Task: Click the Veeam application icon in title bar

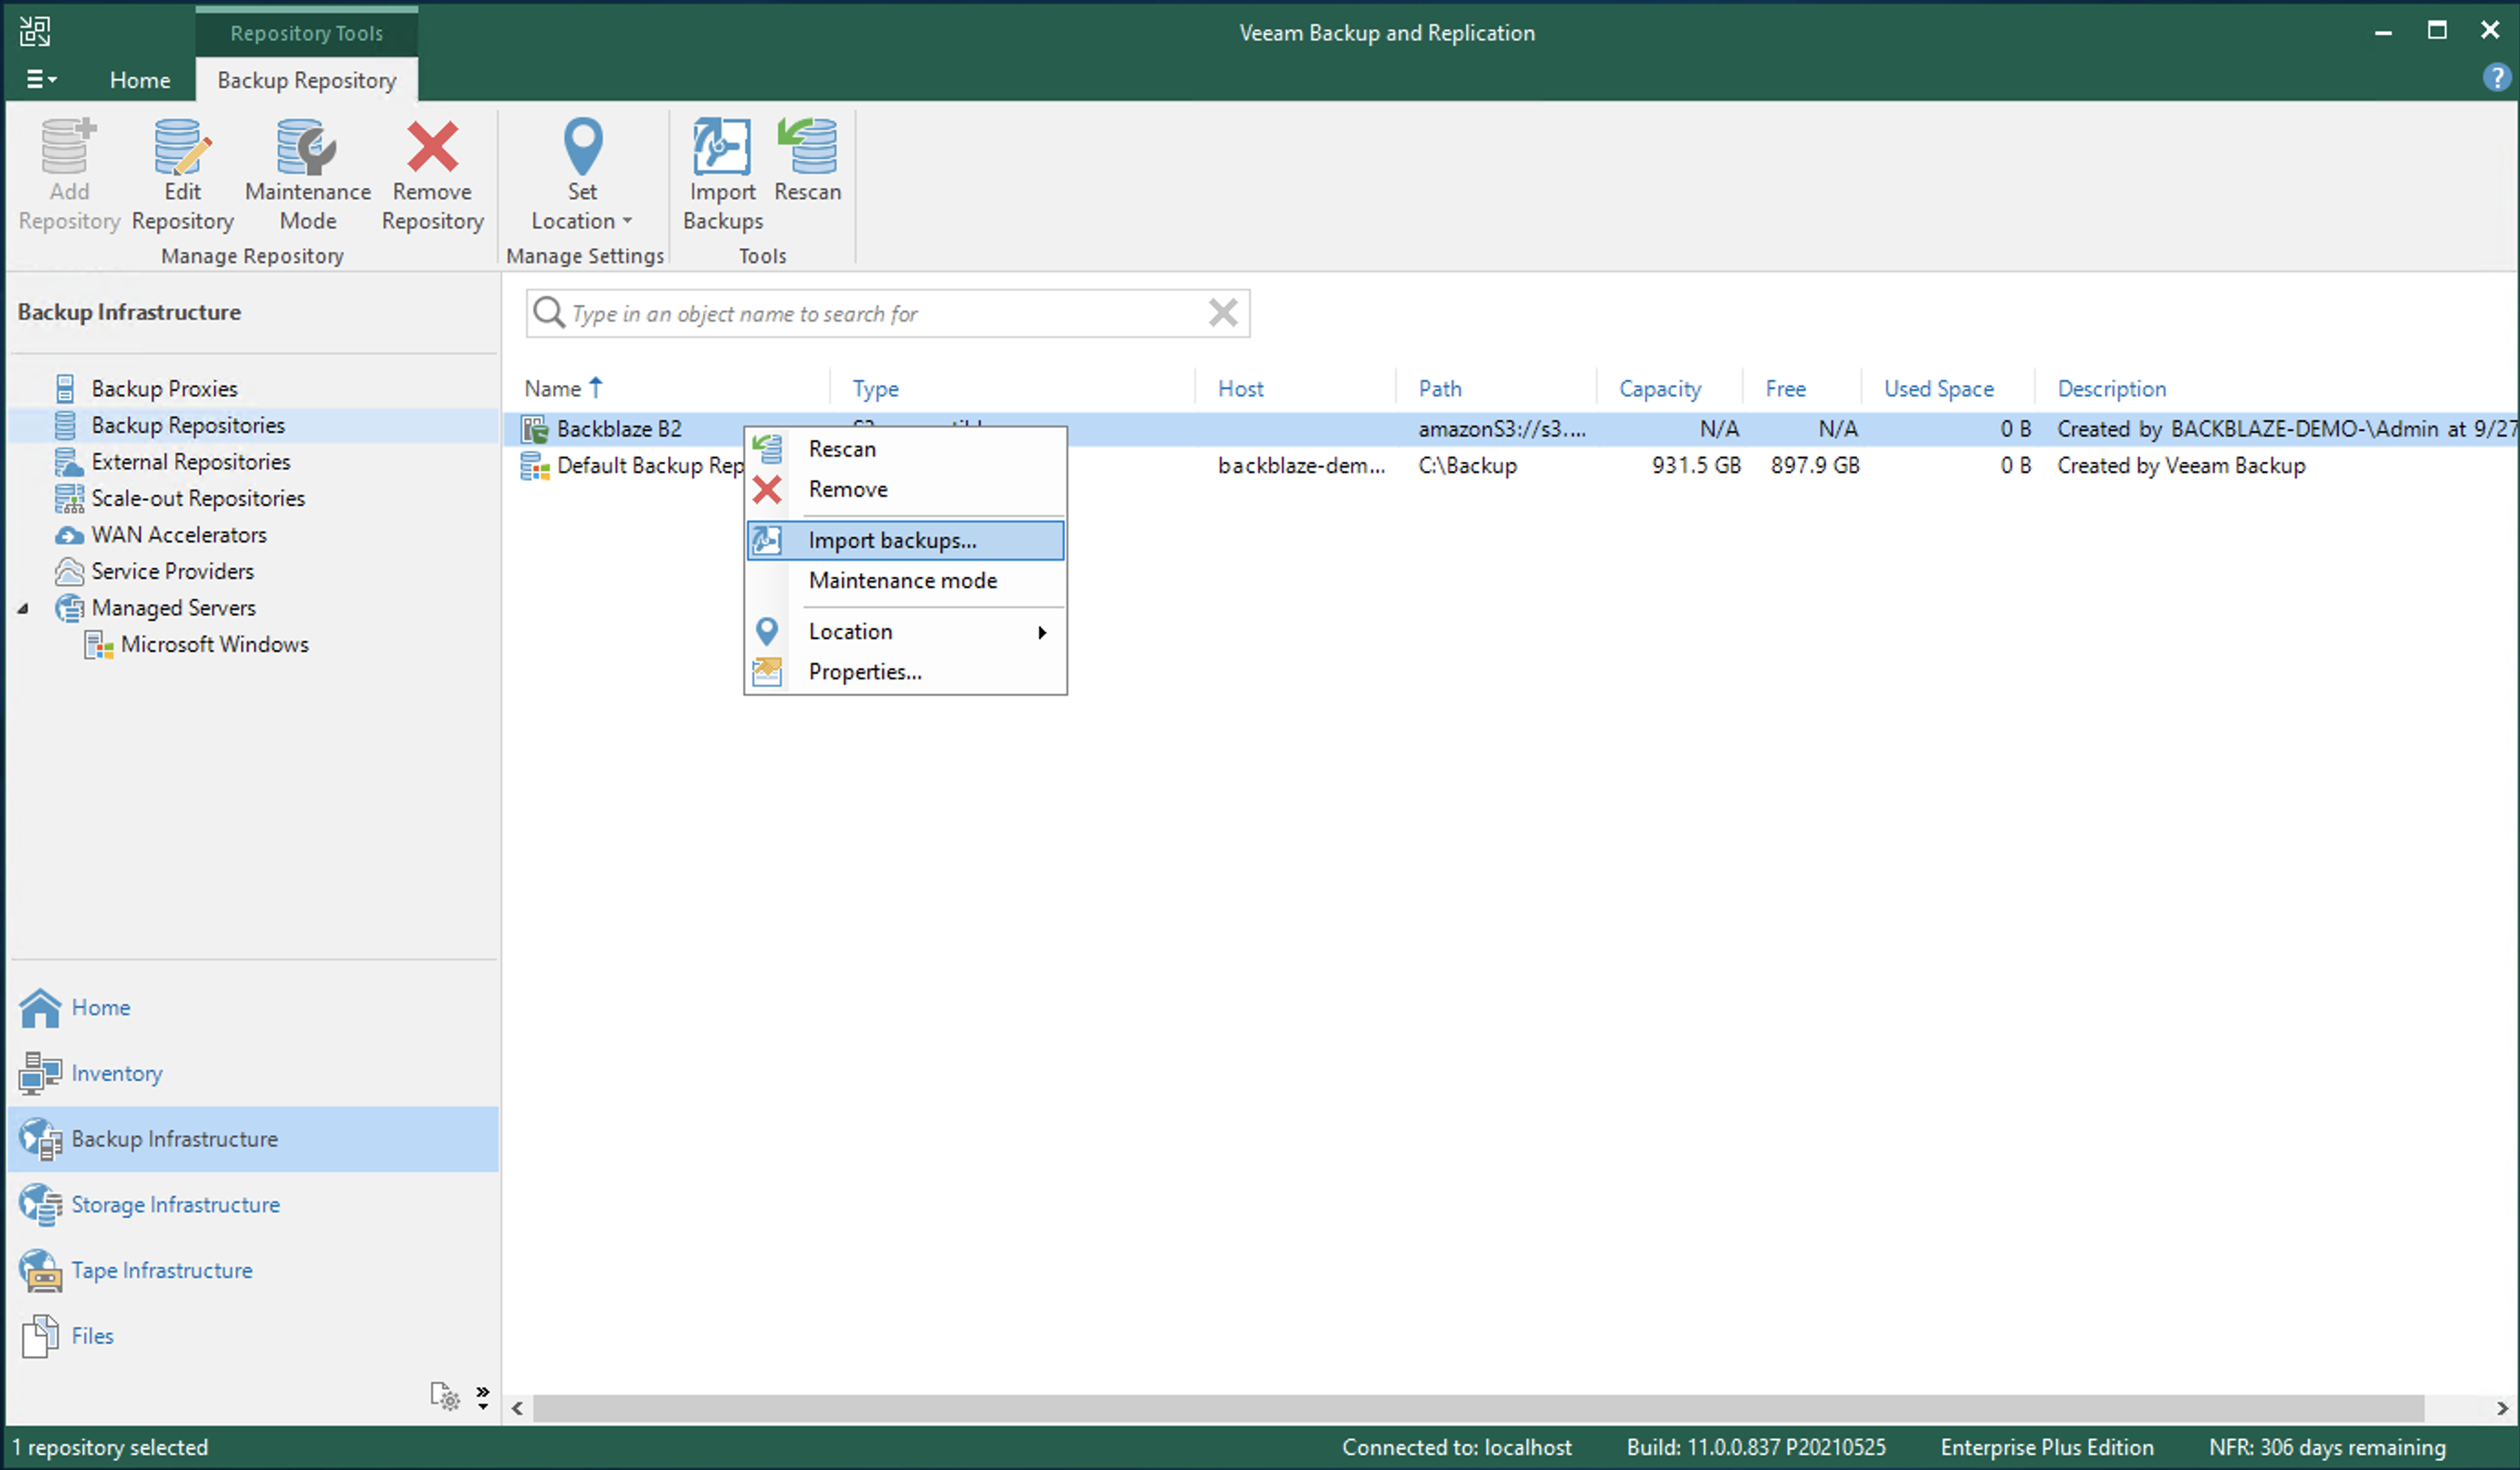Action: pos(35,31)
